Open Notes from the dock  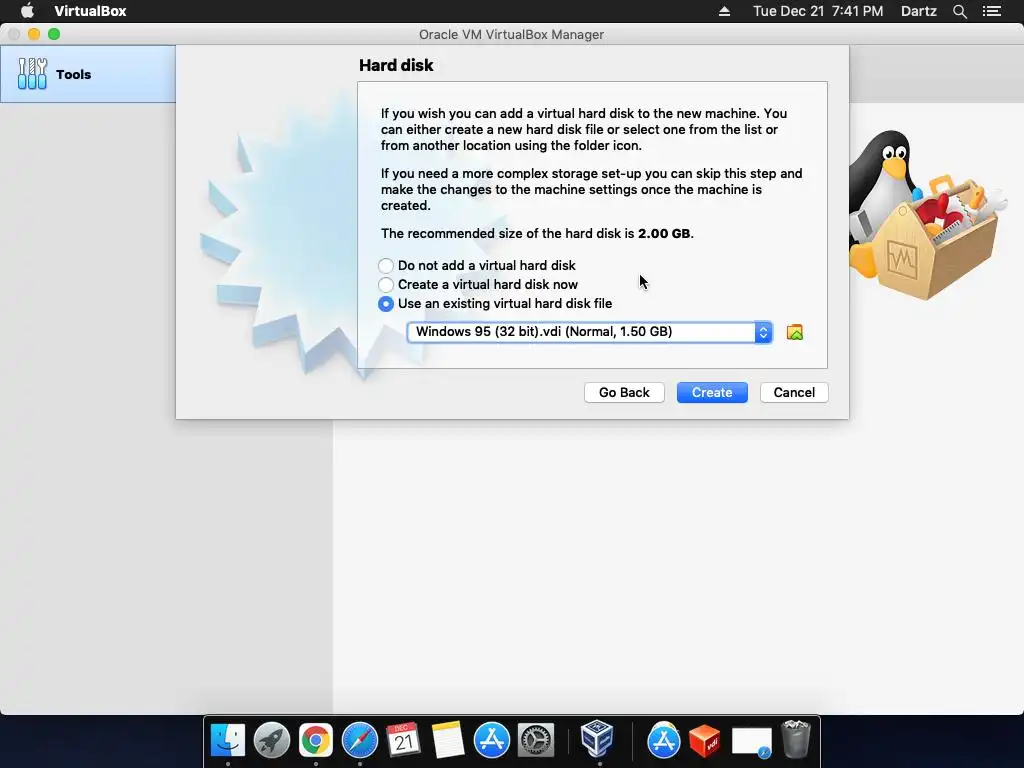click(x=447, y=740)
